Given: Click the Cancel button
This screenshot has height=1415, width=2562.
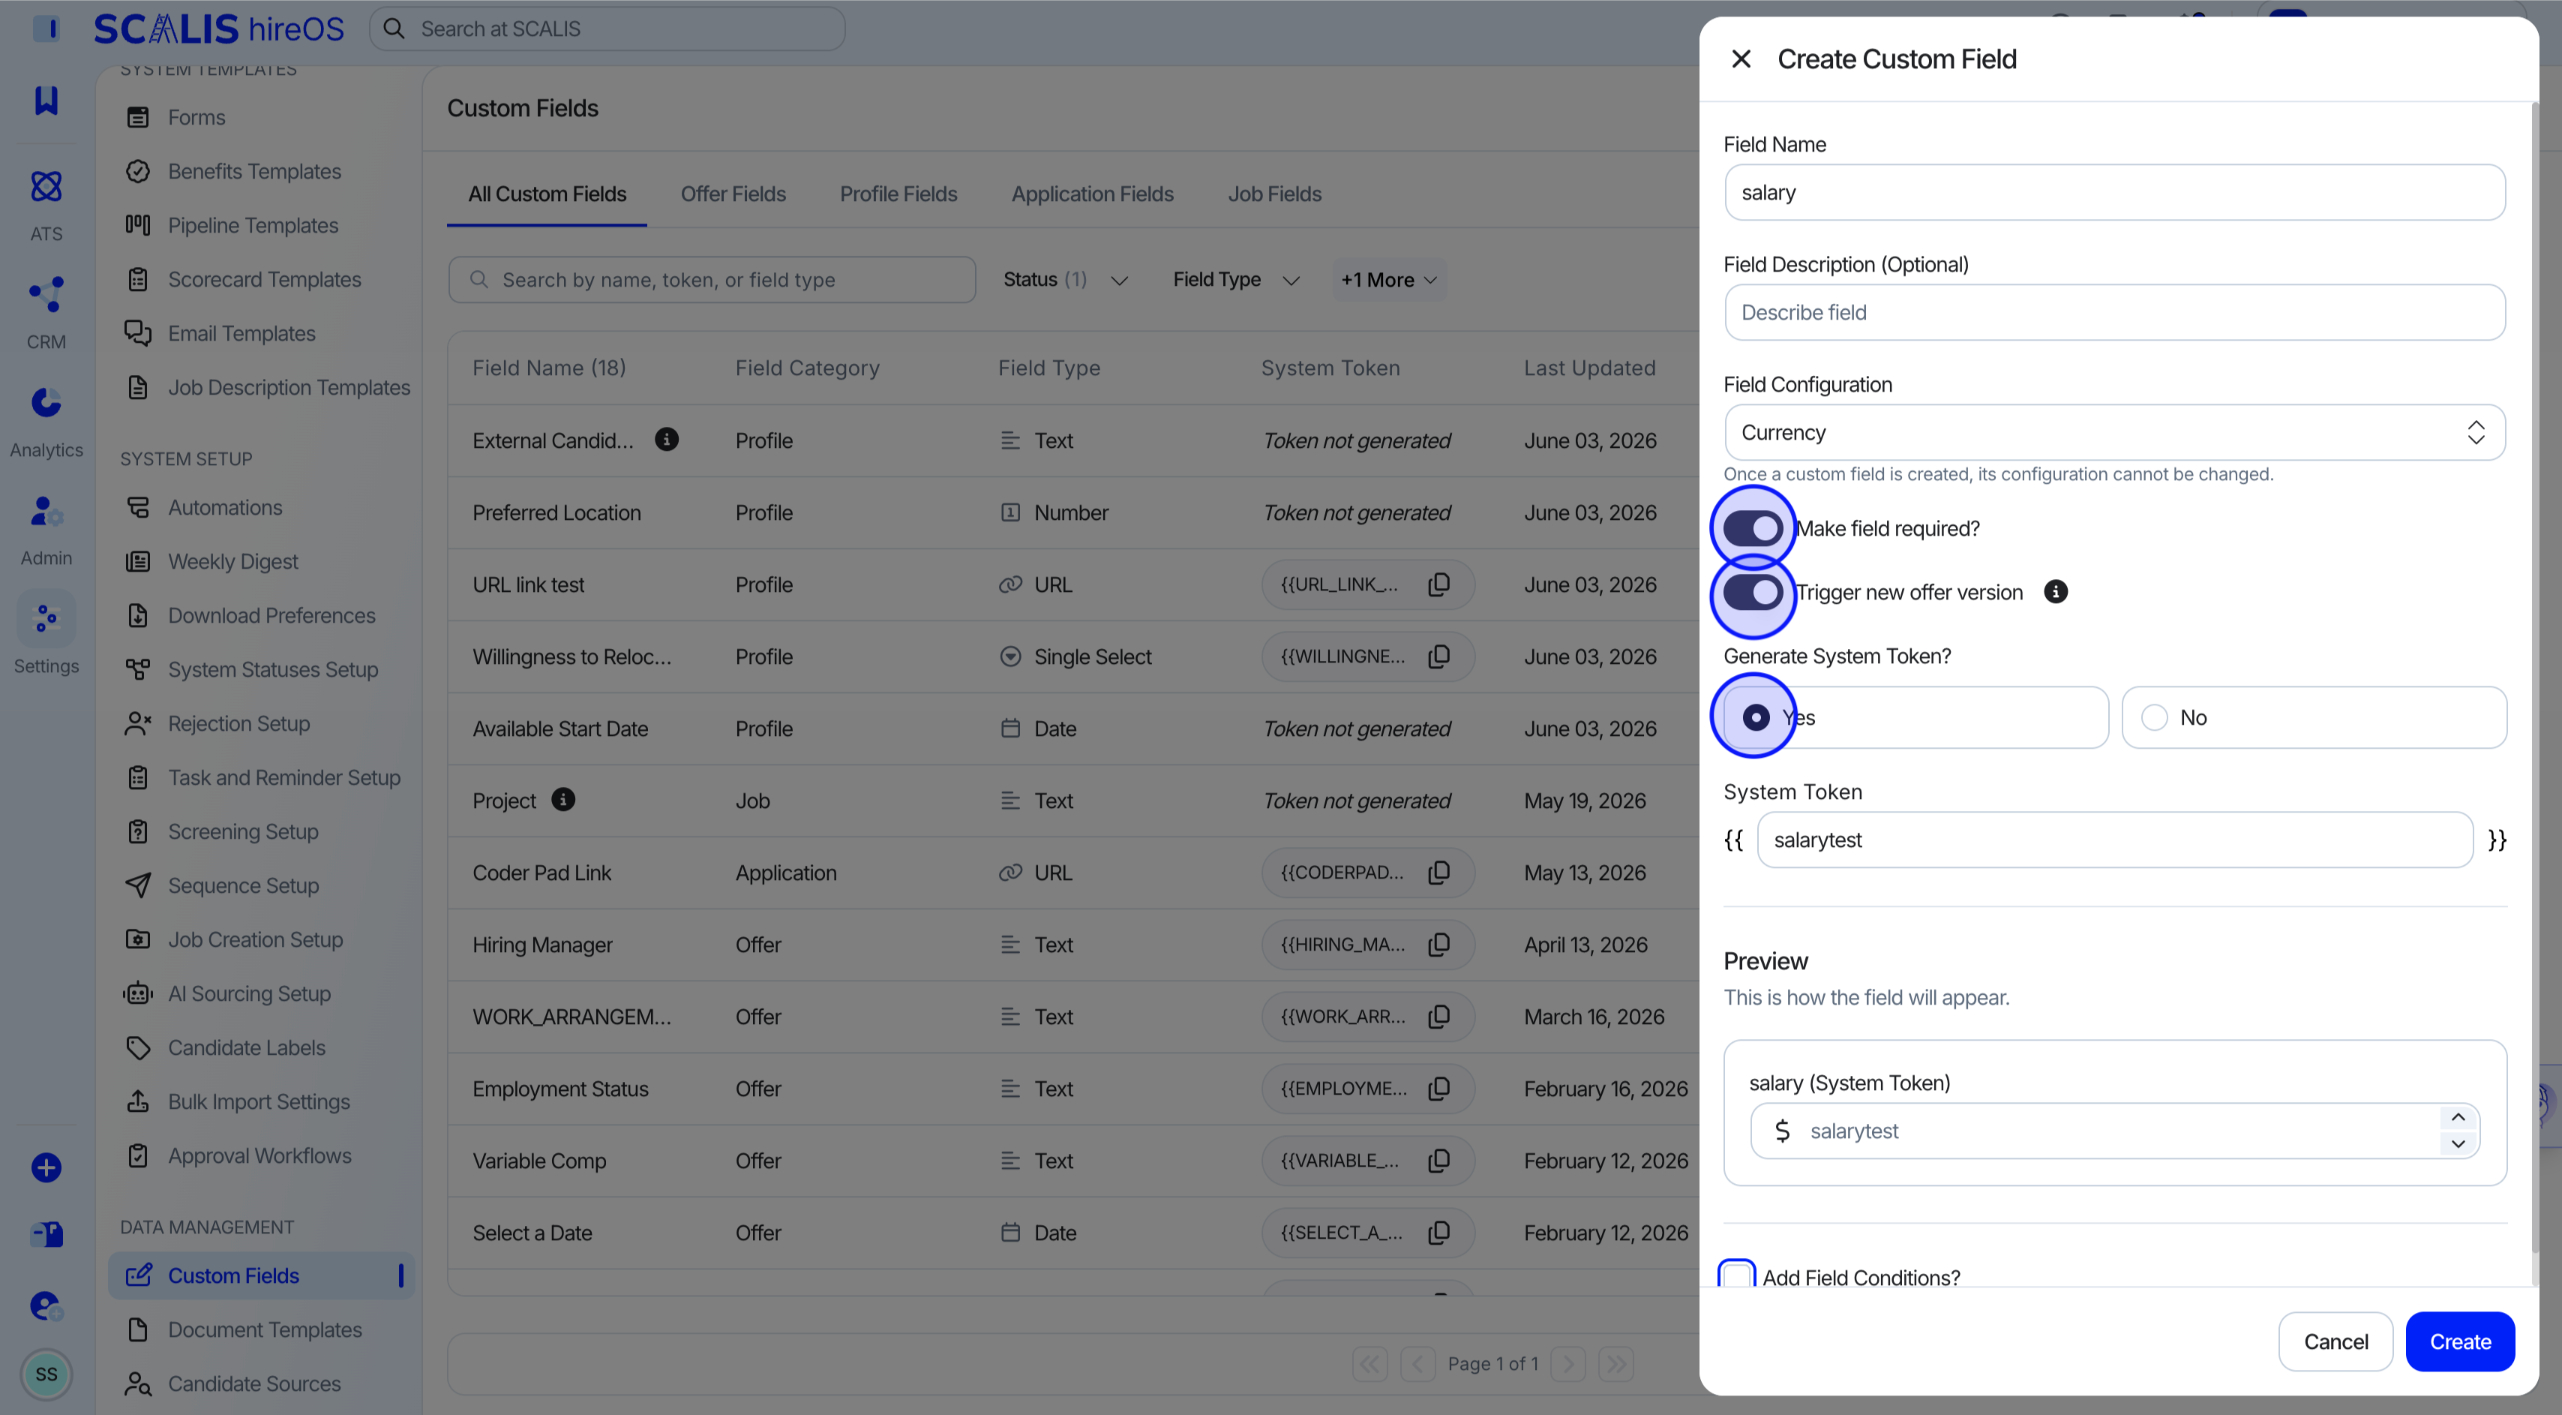Looking at the screenshot, I should point(2335,1341).
